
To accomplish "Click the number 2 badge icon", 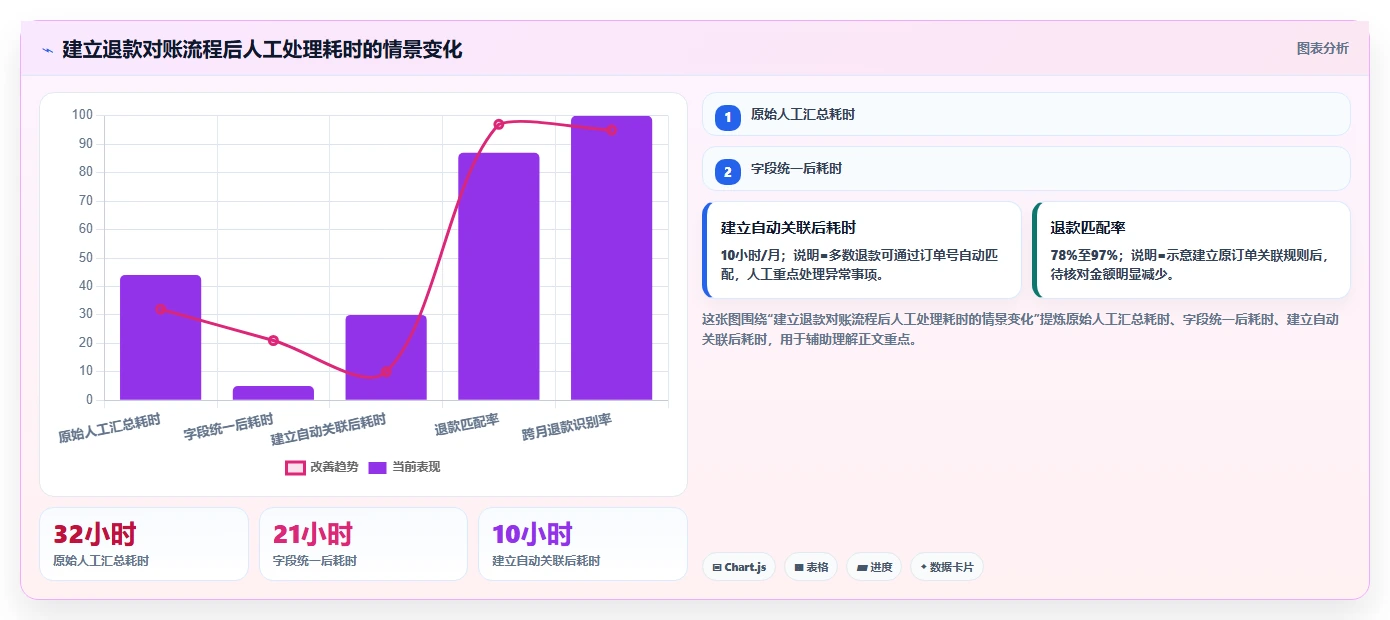I will point(728,171).
